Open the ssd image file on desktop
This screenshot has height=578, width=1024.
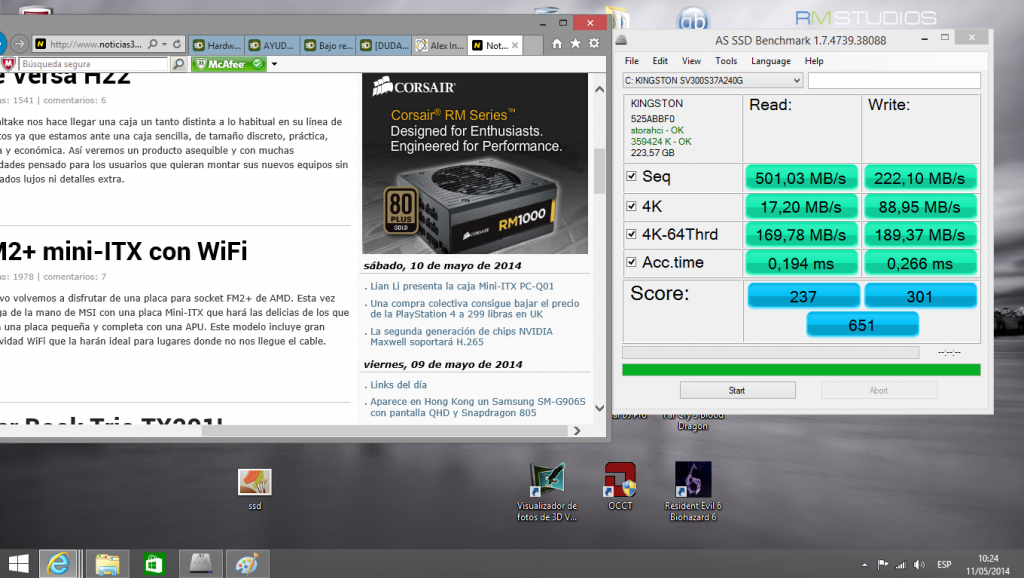coord(255,490)
